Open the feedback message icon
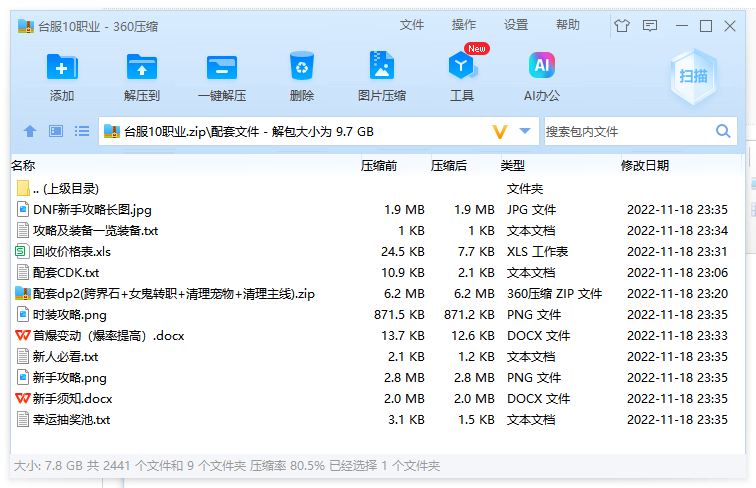This screenshot has width=756, height=488. point(650,26)
